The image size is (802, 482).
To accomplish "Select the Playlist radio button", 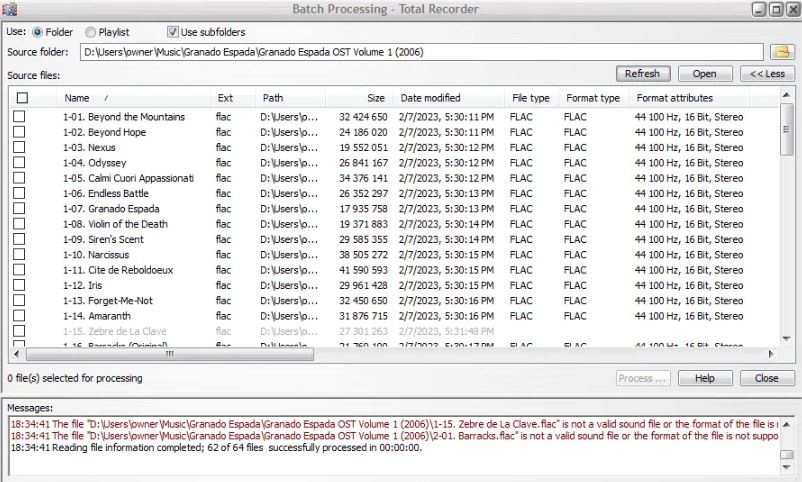I will (x=91, y=32).
